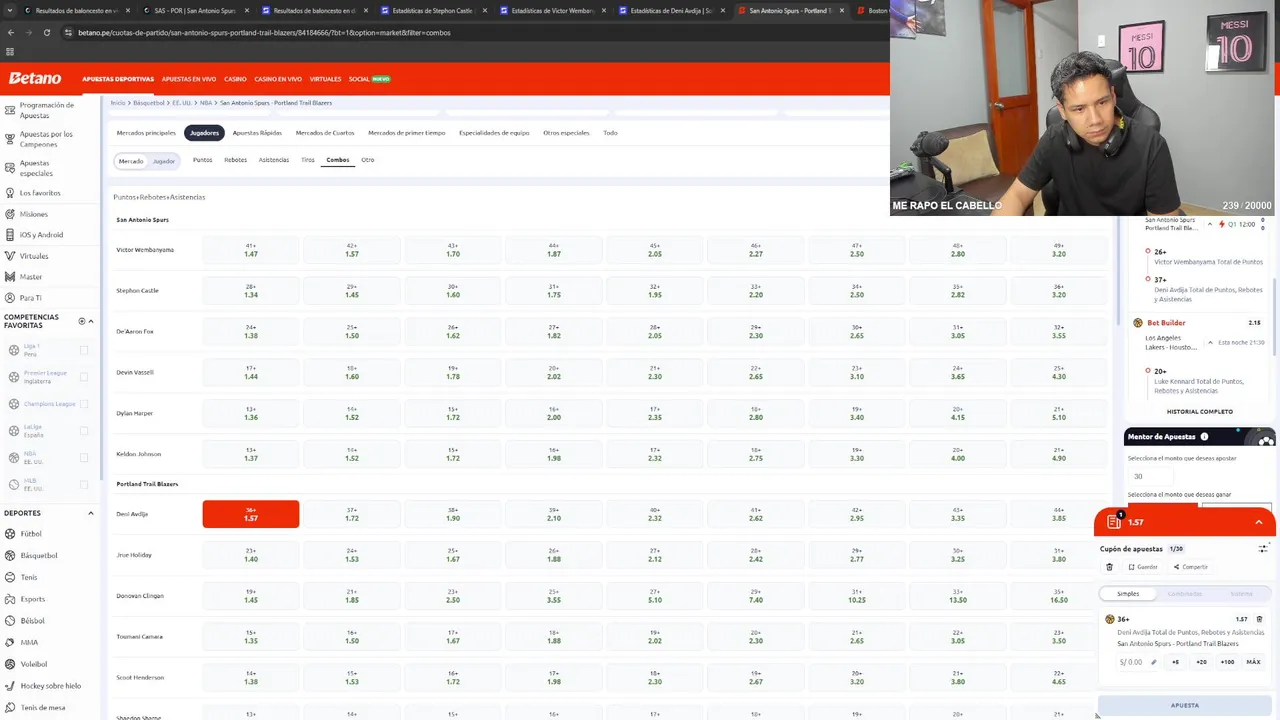Image resolution: width=1280 pixels, height=720 pixels.
Task: Go to the Betano logo home link
Action: point(35,78)
